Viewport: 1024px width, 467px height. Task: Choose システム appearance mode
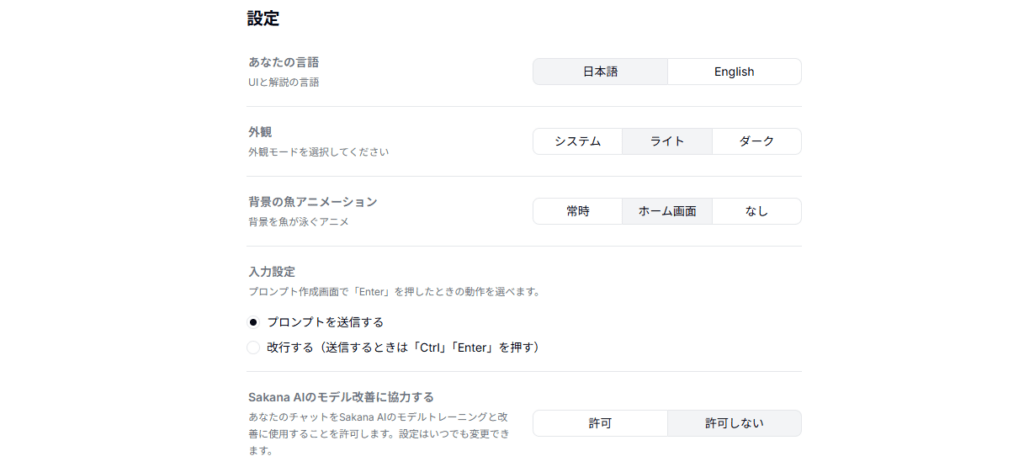click(x=577, y=142)
